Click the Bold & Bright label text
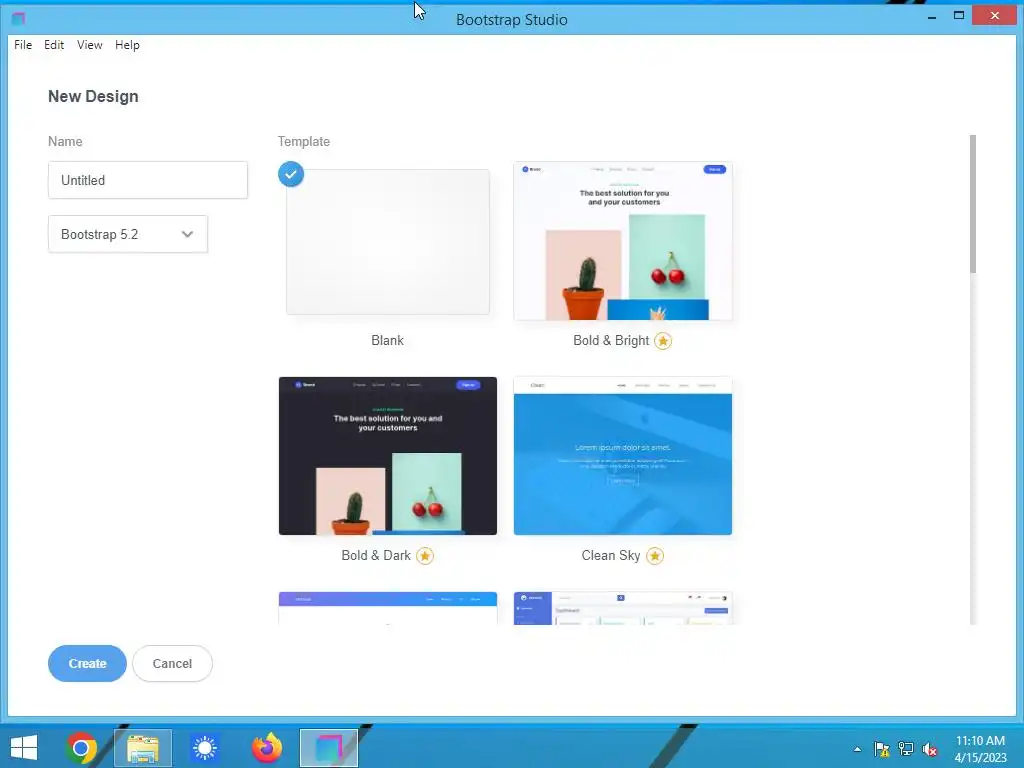 click(x=611, y=341)
